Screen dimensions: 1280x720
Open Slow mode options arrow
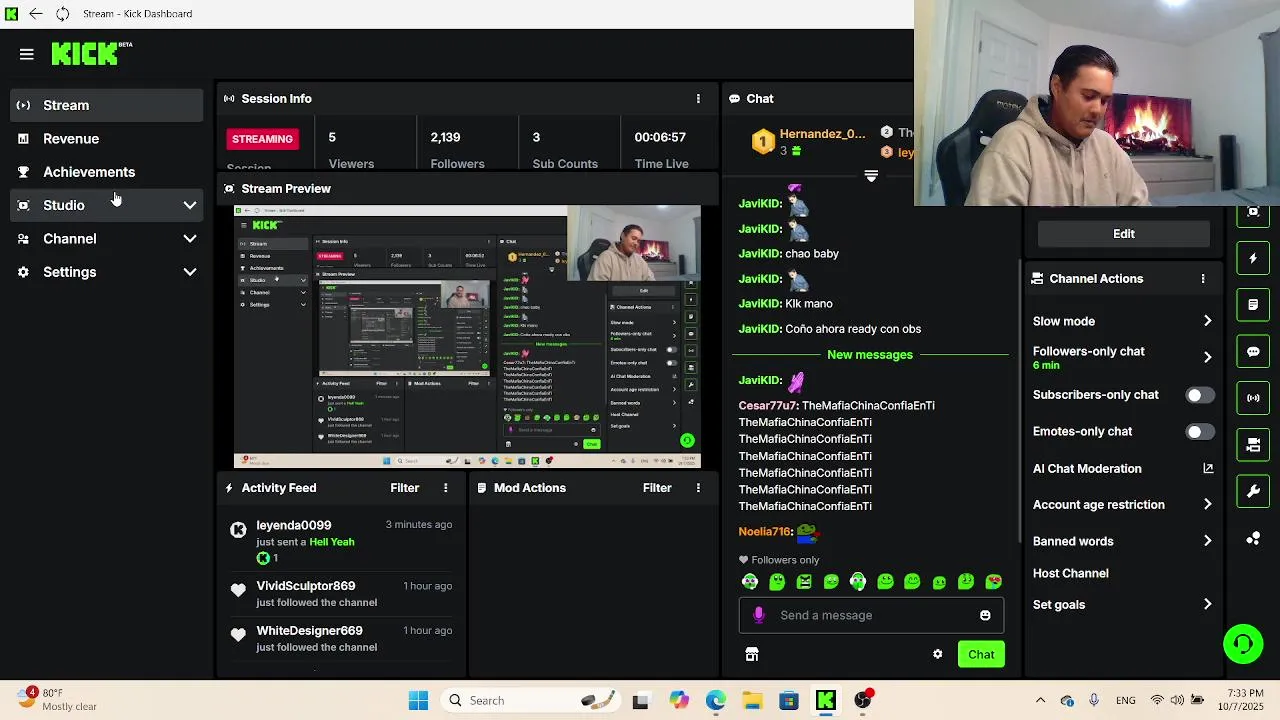[x=1207, y=321]
